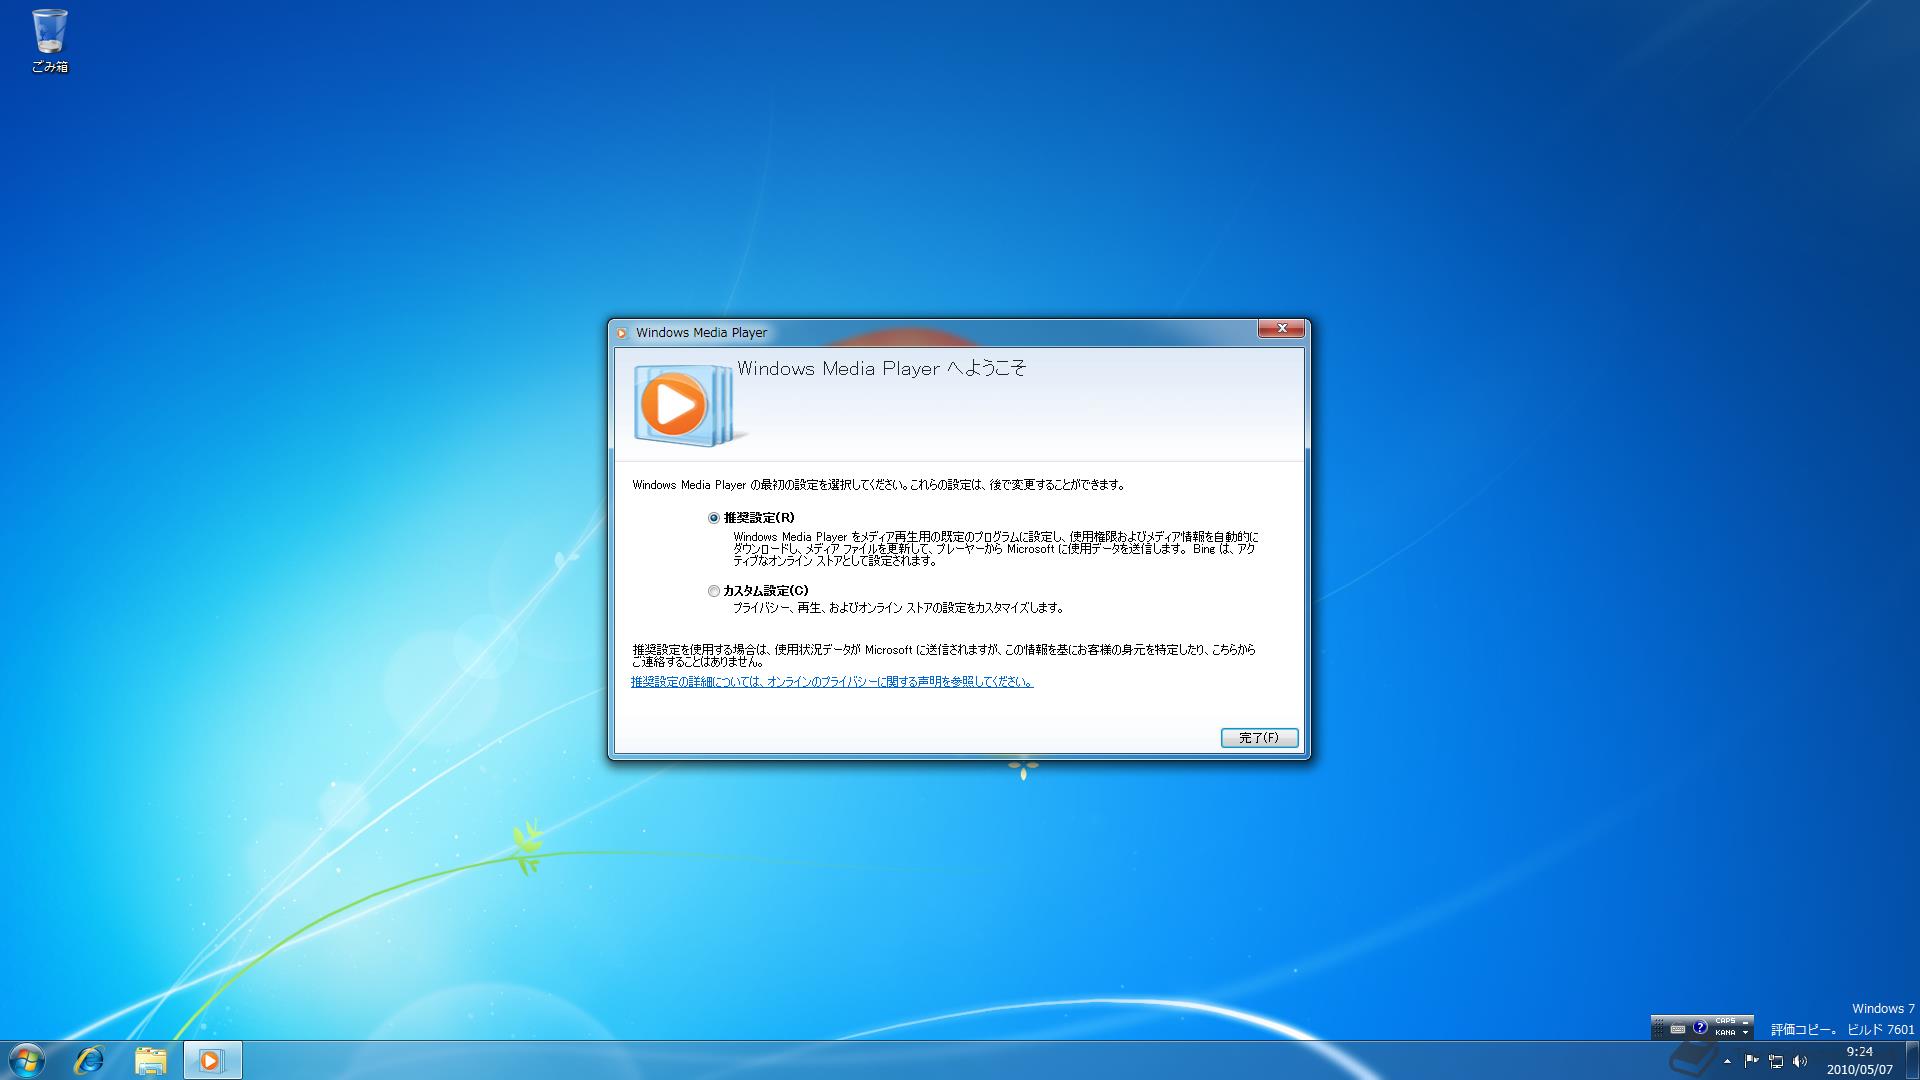
Task: Open the Windows Start menu orb
Action: click(26, 1060)
